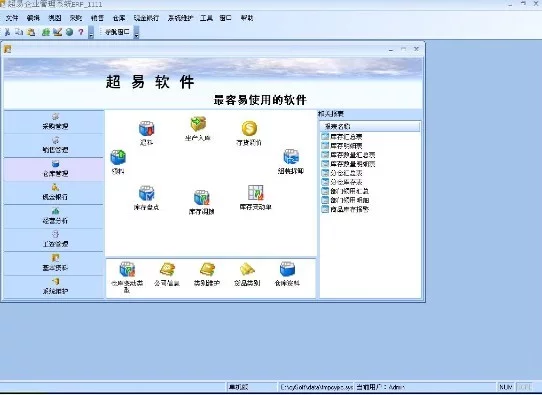Open the 部门领用明细 report
Screen dimensions: 542x395
click(349, 200)
